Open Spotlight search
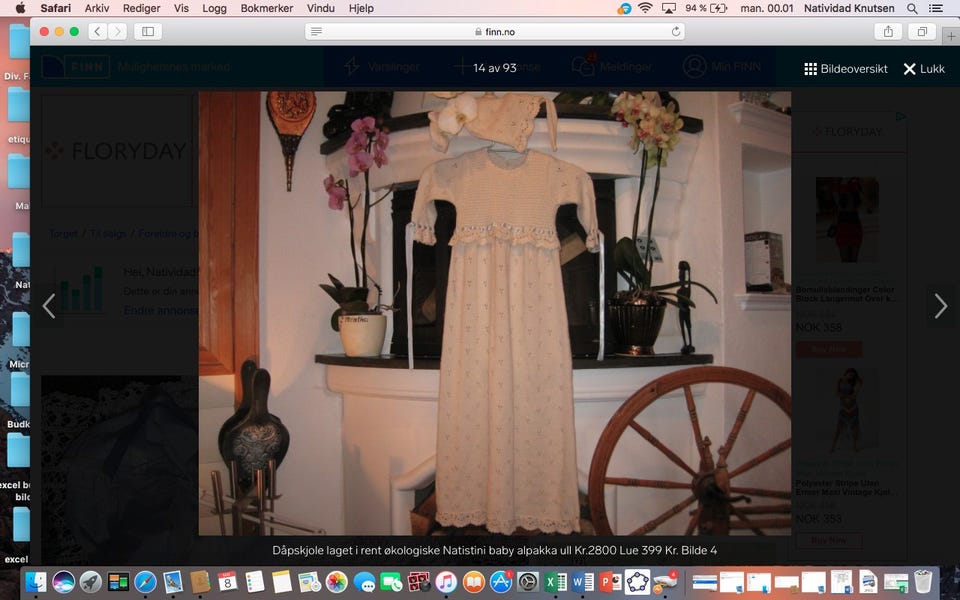 pos(912,8)
